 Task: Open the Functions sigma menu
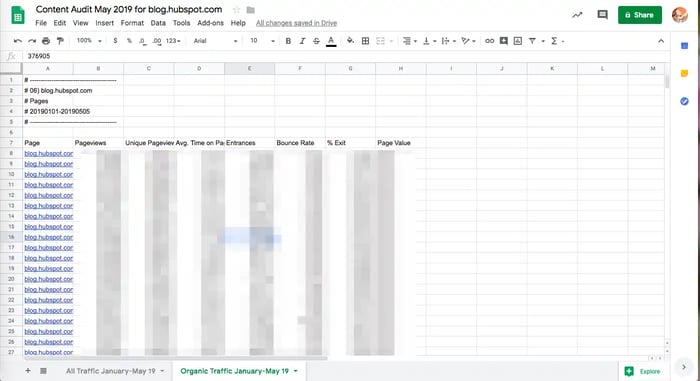point(557,41)
